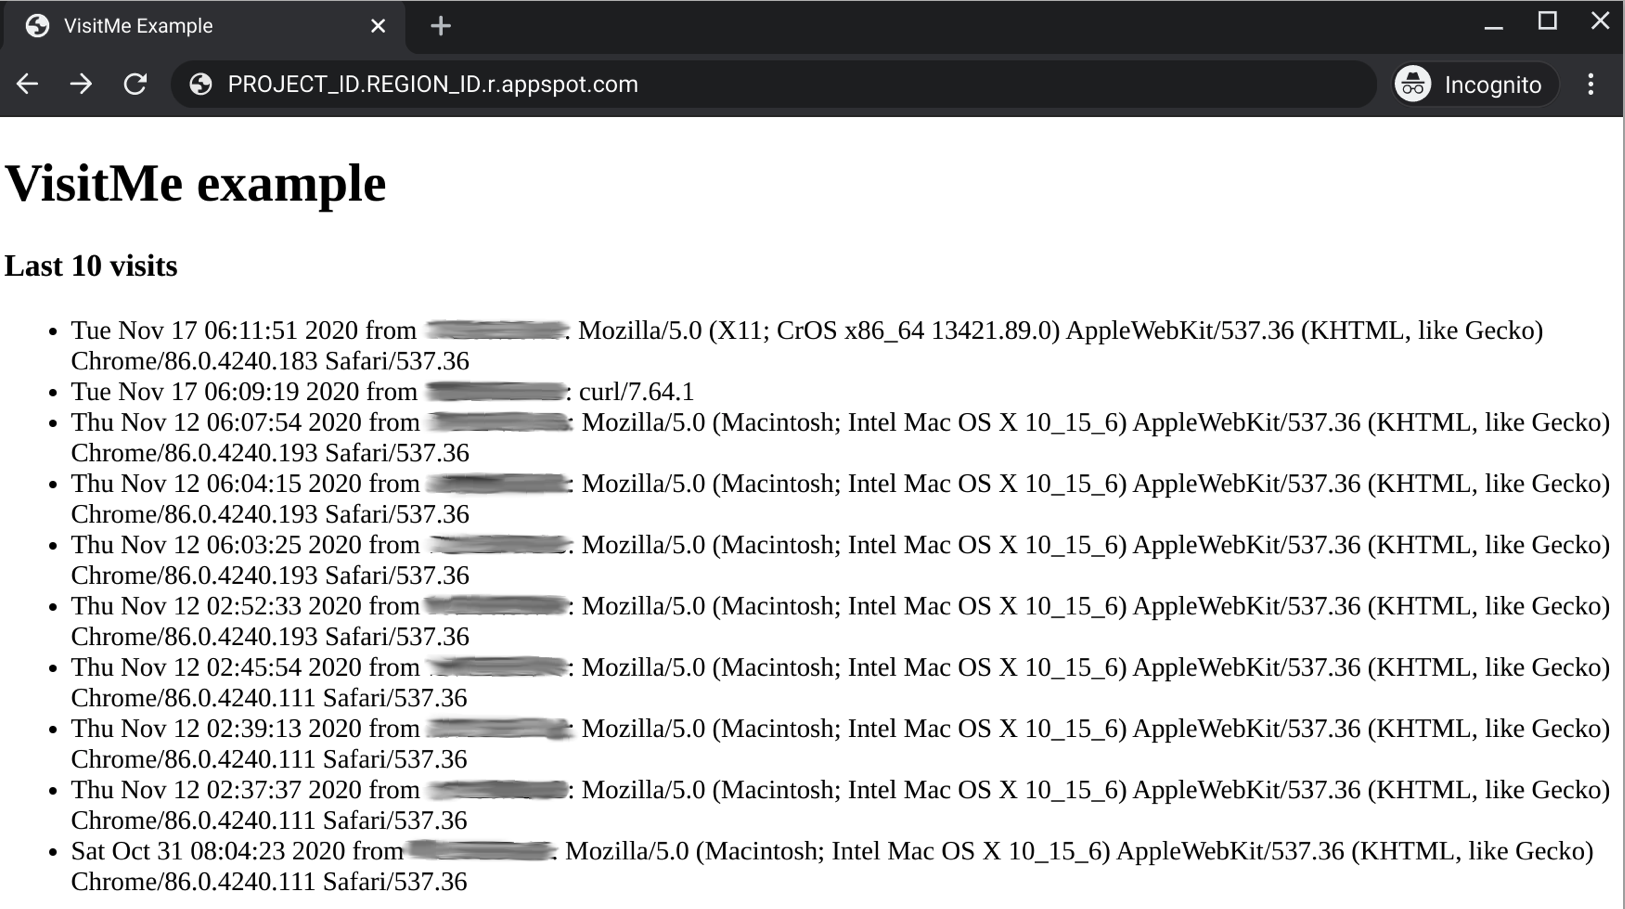The image size is (1625, 909).
Task: Reload the VisitMe page
Action: point(135,85)
